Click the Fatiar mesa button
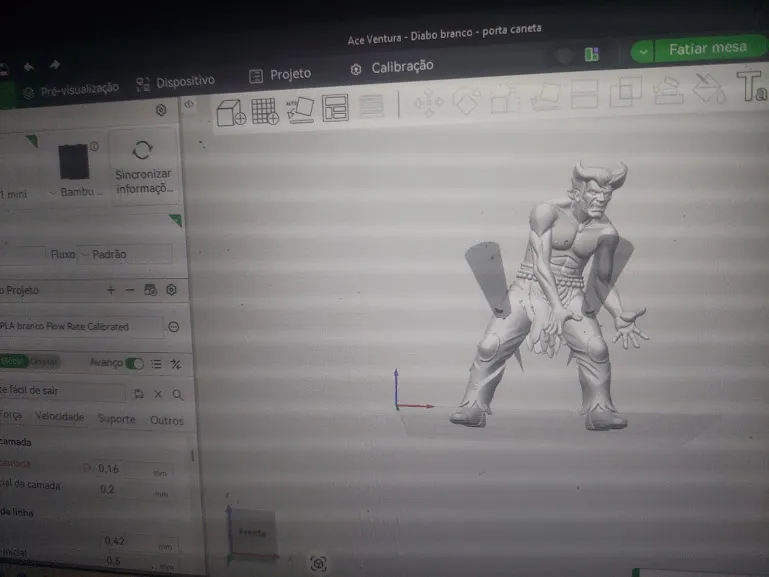Image resolution: width=769 pixels, height=577 pixels. [x=708, y=49]
